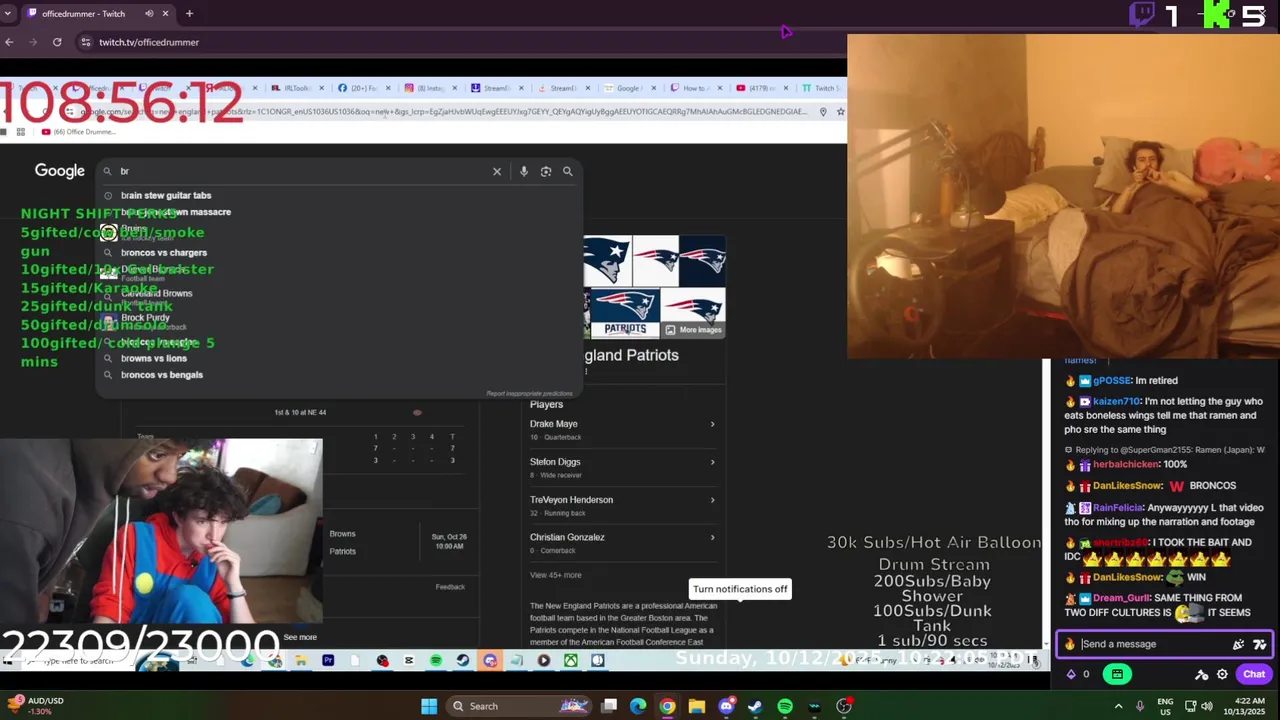The image size is (1280, 720).
Task: Select suggestion 'browns vs lions'
Action: [154, 358]
